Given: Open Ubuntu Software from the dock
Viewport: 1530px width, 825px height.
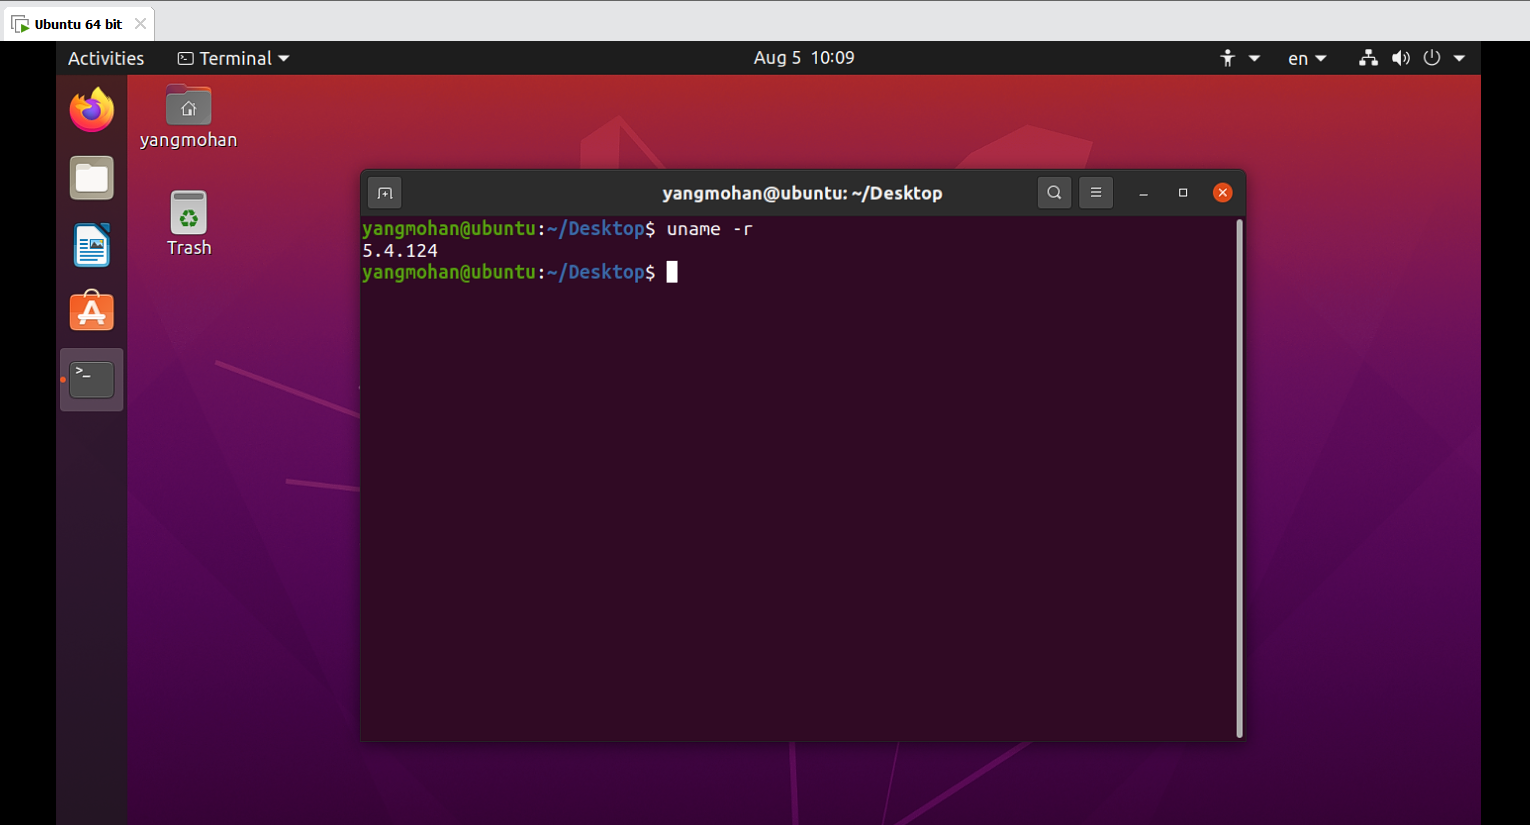Looking at the screenshot, I should (x=91, y=311).
